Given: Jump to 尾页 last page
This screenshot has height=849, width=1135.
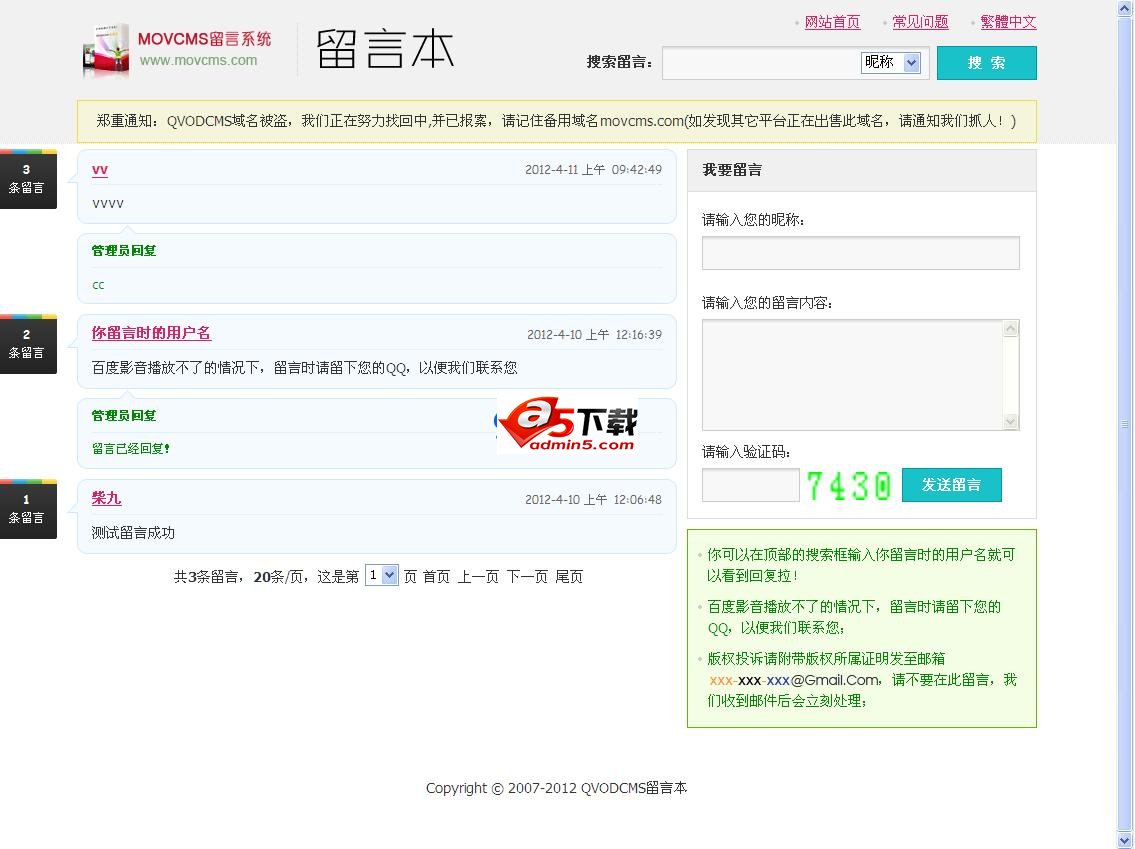Looking at the screenshot, I should (x=569, y=577).
